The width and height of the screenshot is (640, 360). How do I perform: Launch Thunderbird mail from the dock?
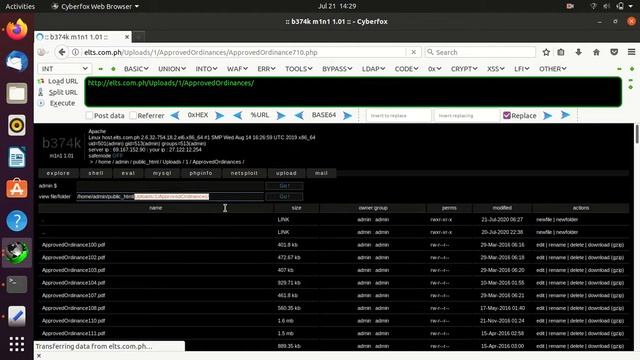pos(17,61)
